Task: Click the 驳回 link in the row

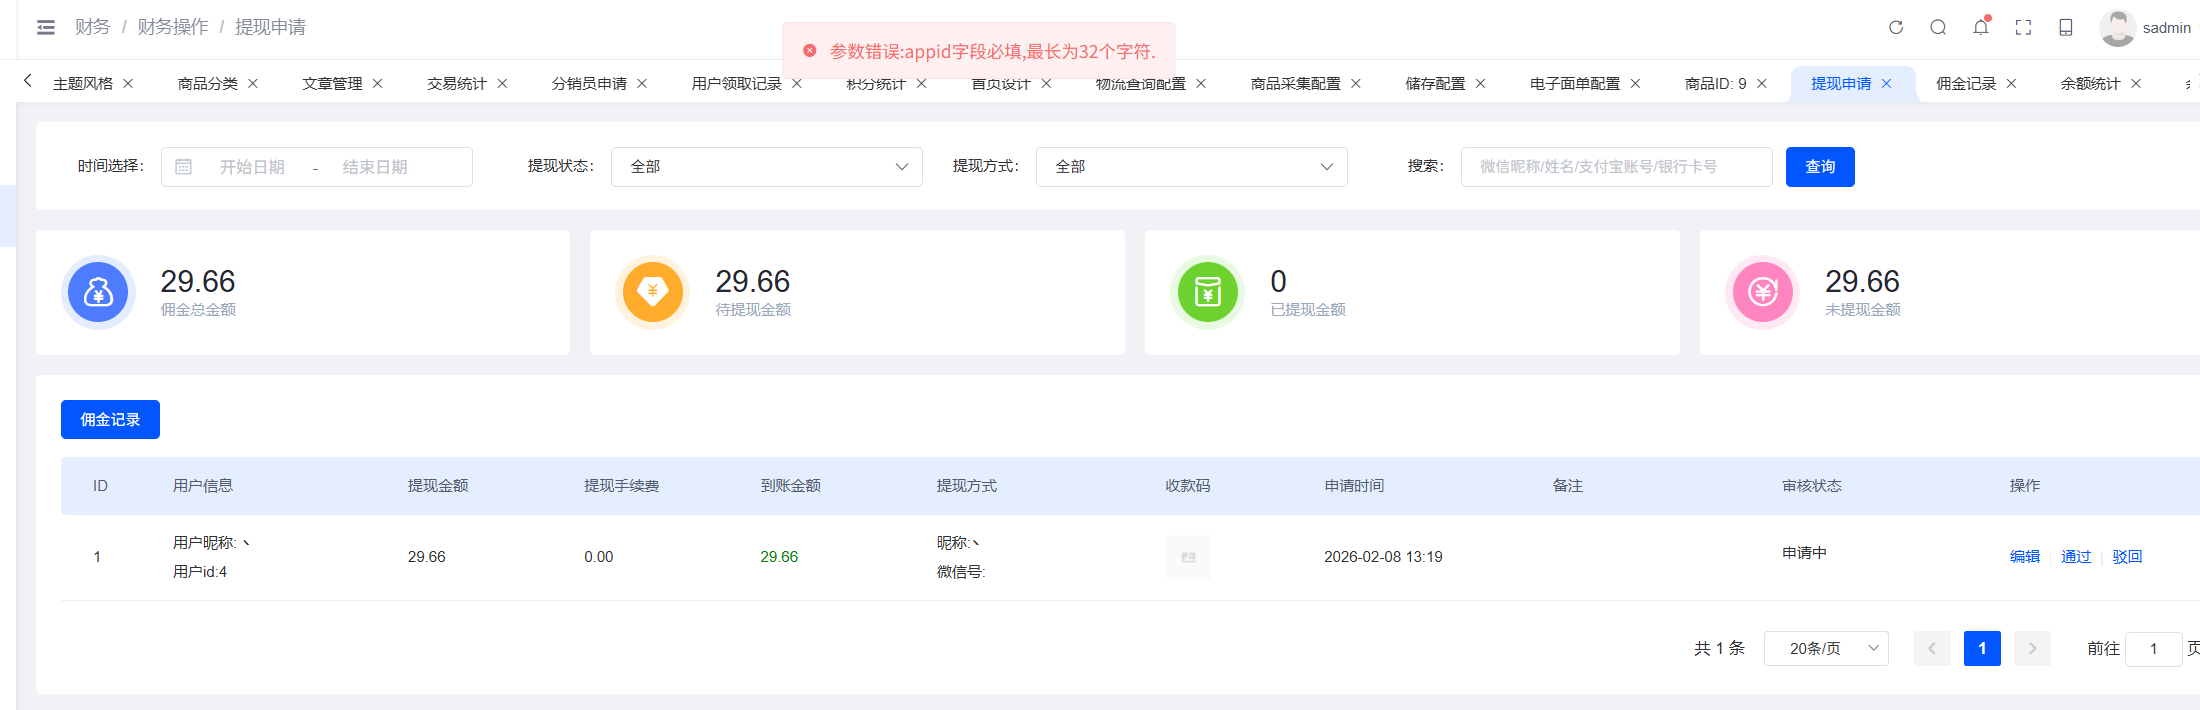Action: [x=2127, y=557]
